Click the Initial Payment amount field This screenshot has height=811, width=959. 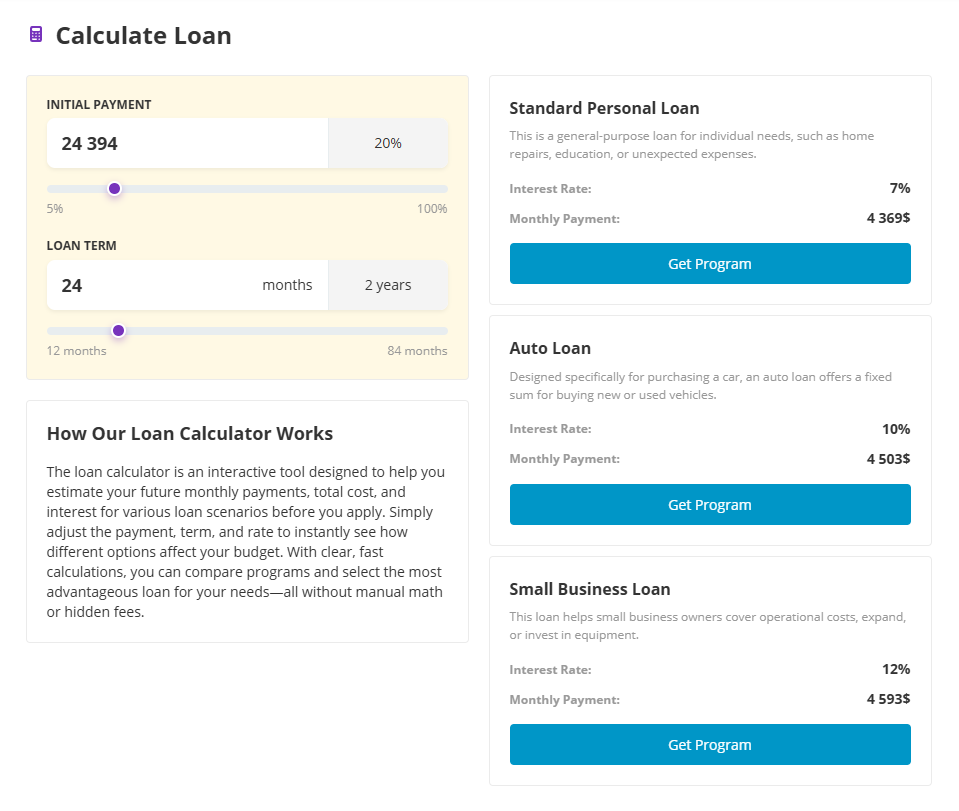click(187, 144)
